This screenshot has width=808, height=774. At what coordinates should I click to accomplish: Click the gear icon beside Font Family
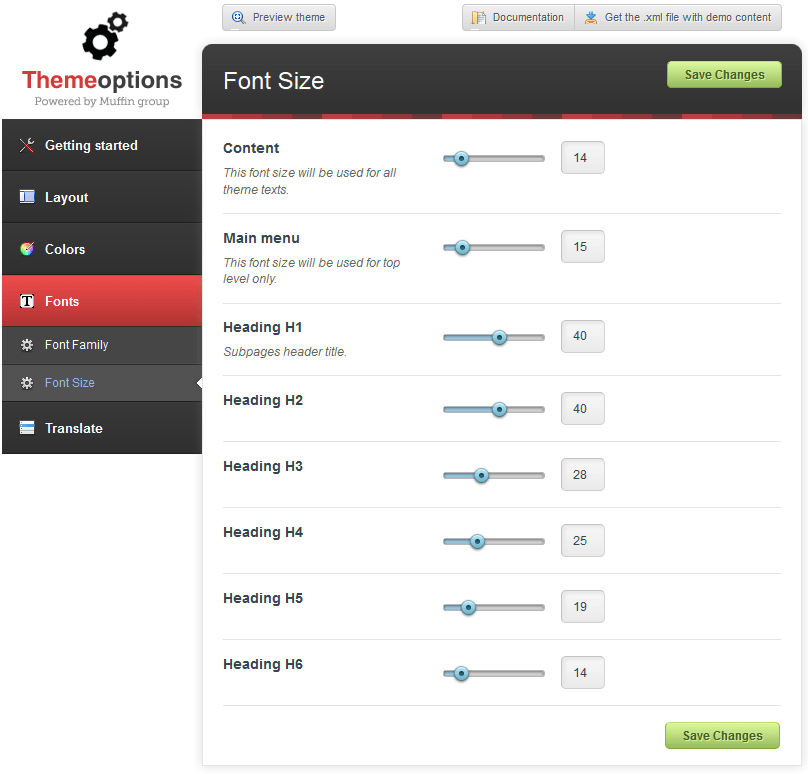coord(27,345)
